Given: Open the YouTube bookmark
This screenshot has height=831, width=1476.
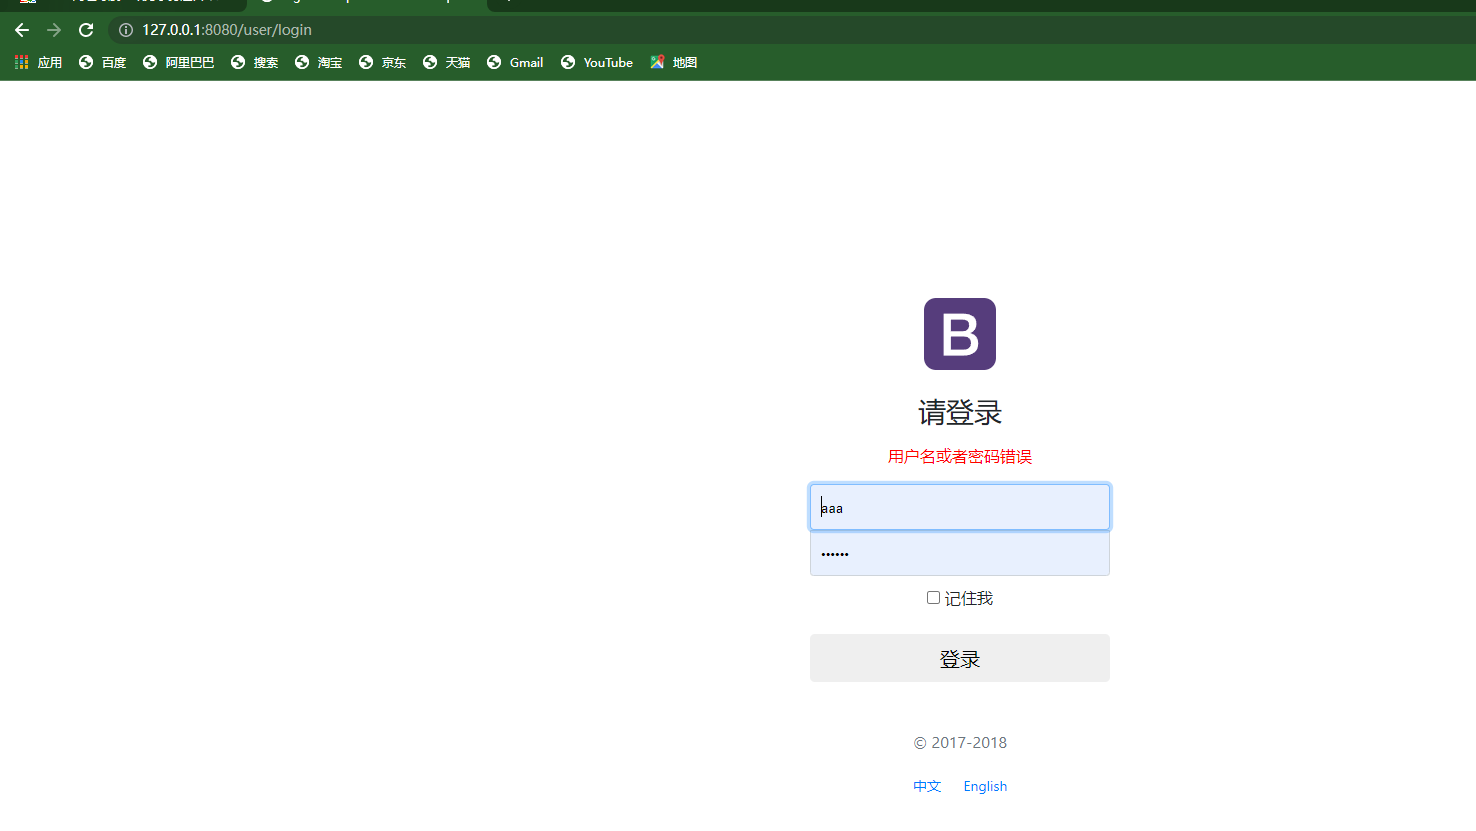Looking at the screenshot, I should (606, 62).
